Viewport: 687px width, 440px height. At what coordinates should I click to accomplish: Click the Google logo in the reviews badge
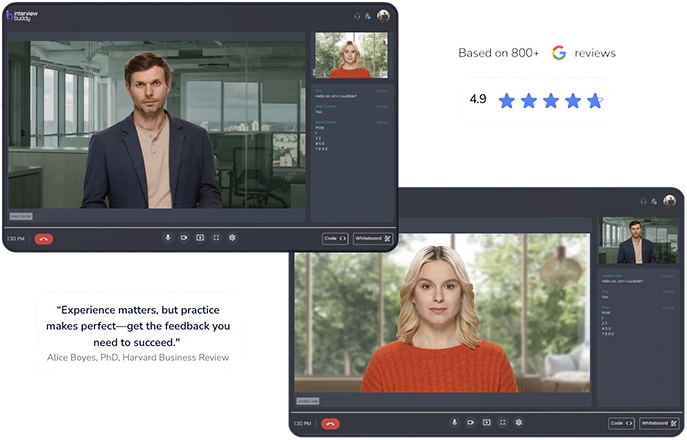[x=558, y=53]
